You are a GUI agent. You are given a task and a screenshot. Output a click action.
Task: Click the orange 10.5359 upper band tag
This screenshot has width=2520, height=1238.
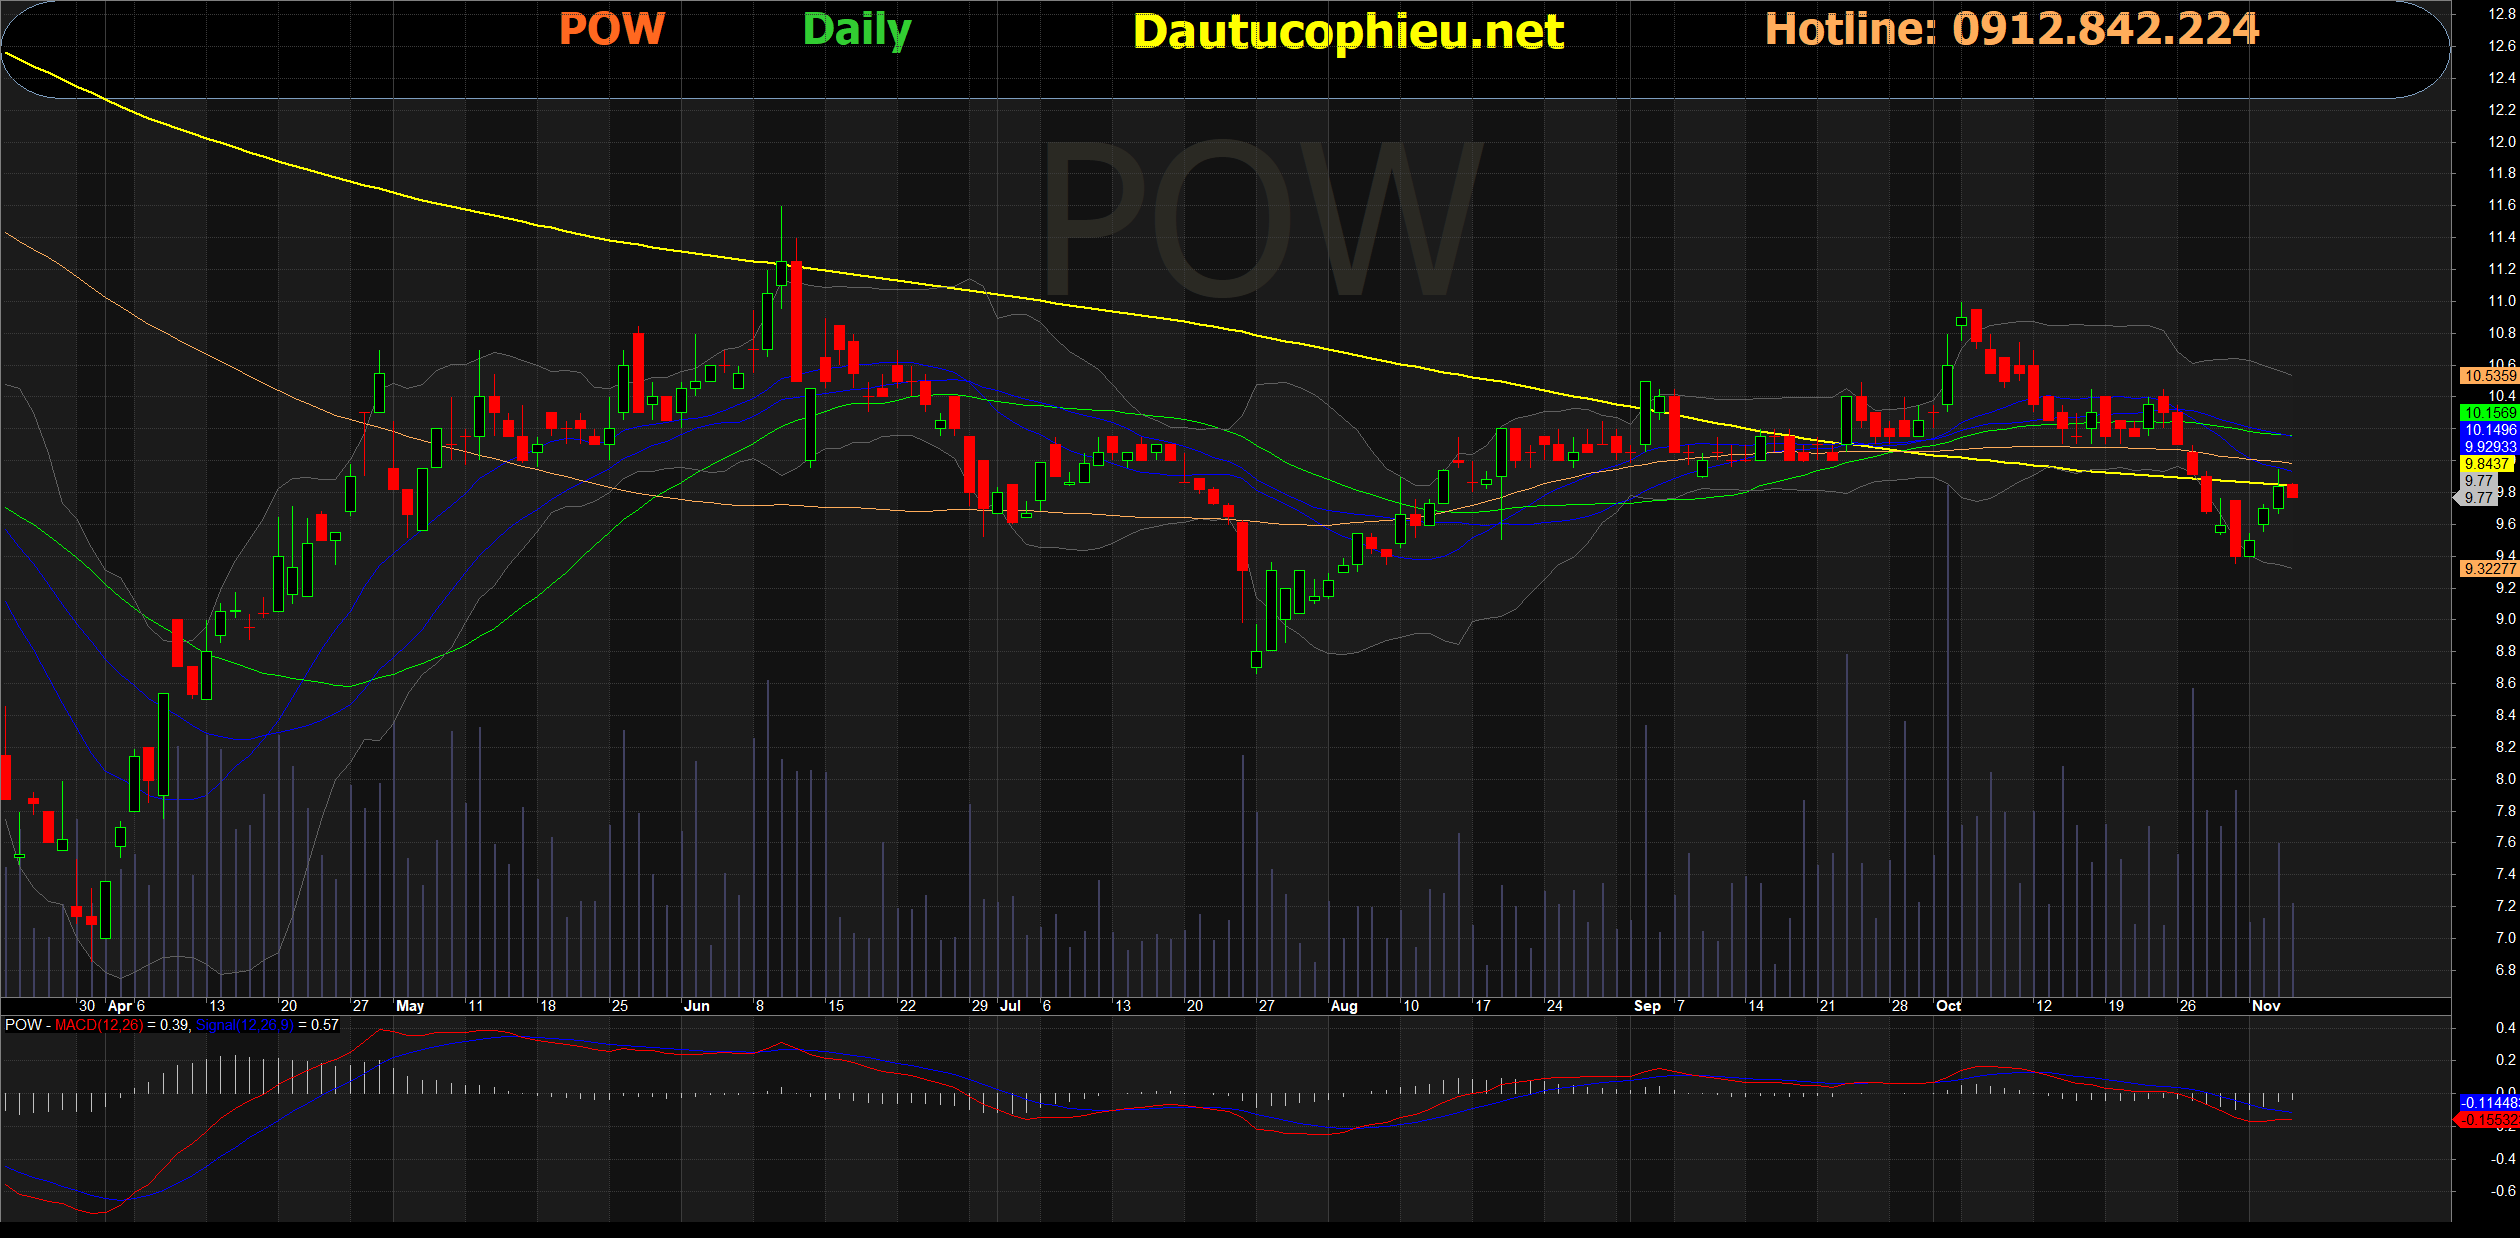(2488, 376)
